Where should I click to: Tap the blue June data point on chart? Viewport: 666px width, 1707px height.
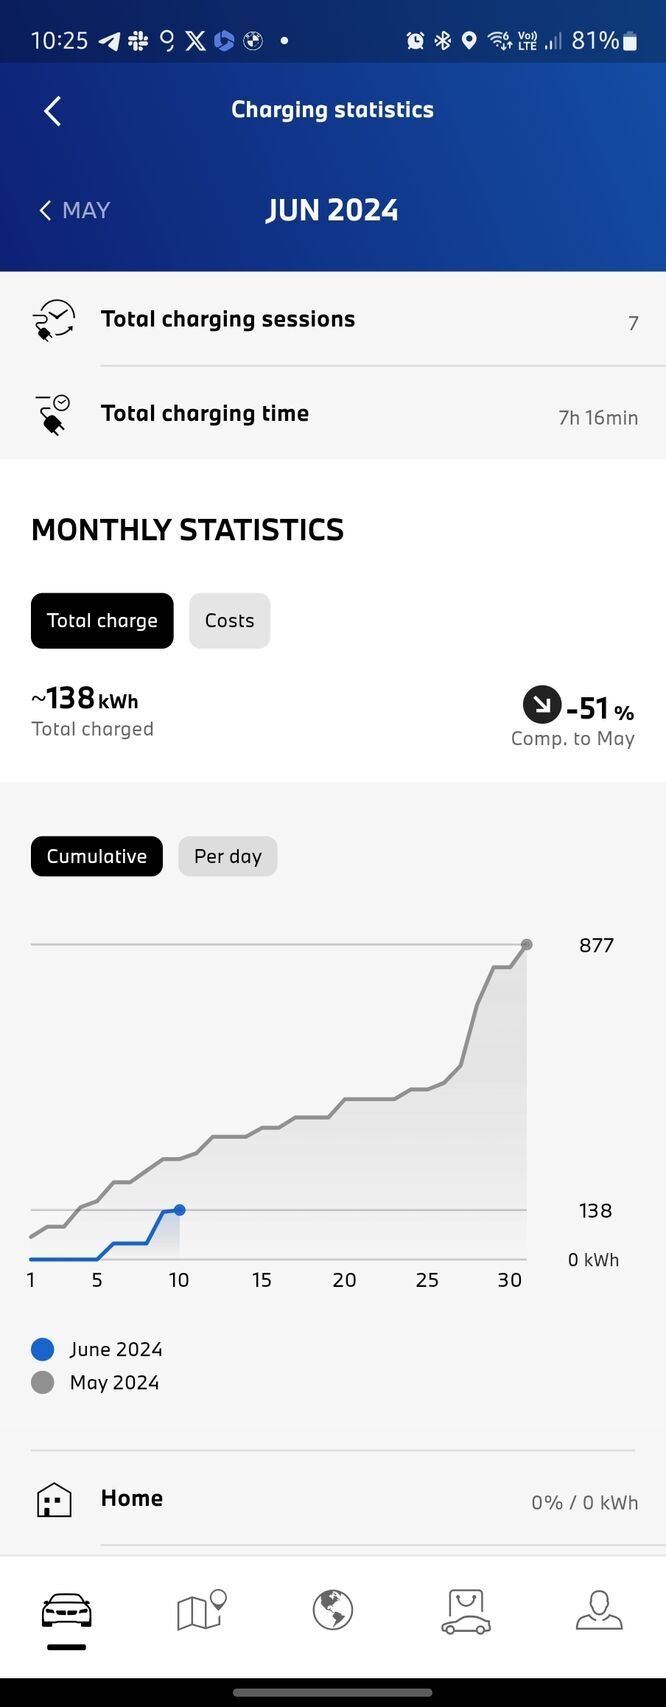pyautogui.click(x=179, y=1210)
